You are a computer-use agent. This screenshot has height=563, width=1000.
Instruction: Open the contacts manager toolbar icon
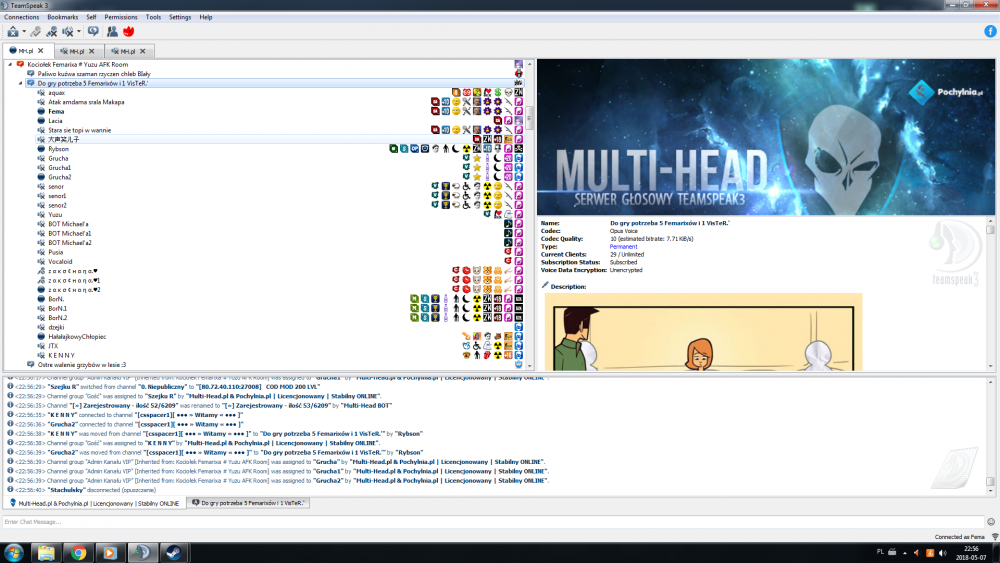pyautogui.click(x=112, y=31)
